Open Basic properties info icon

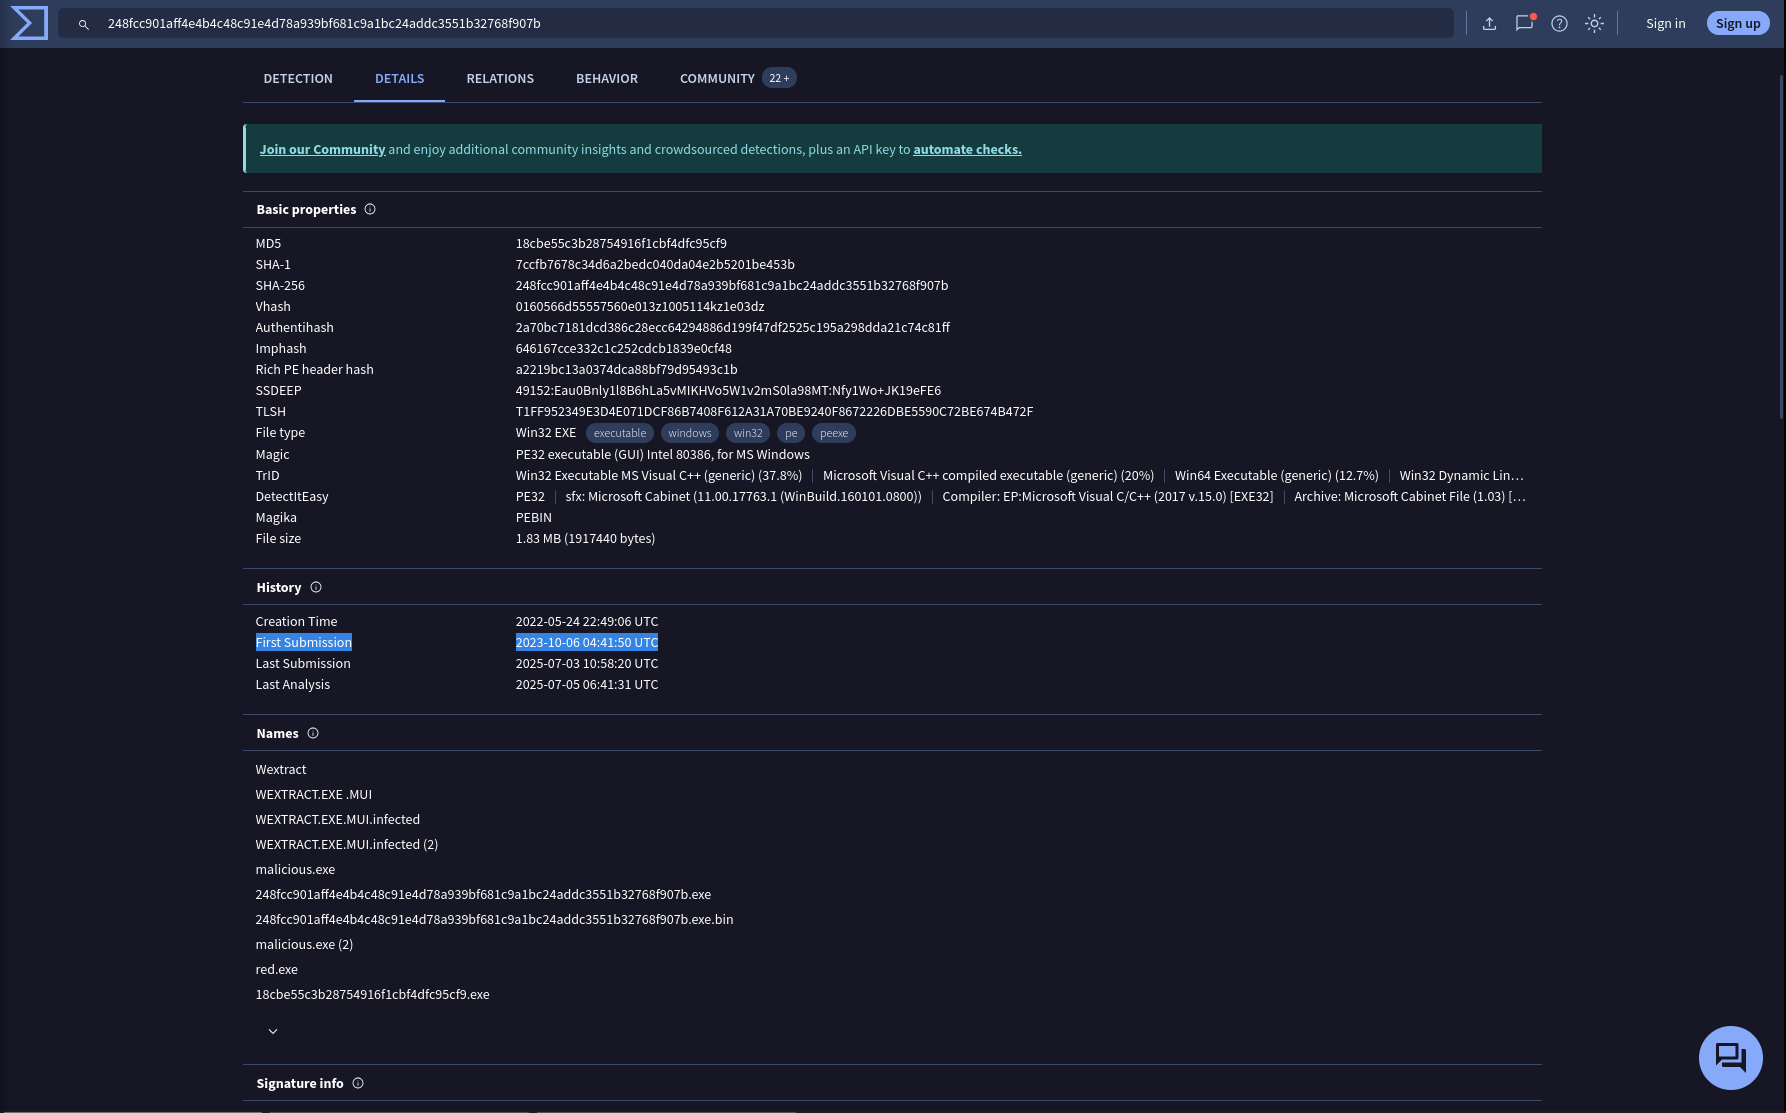click(x=370, y=209)
